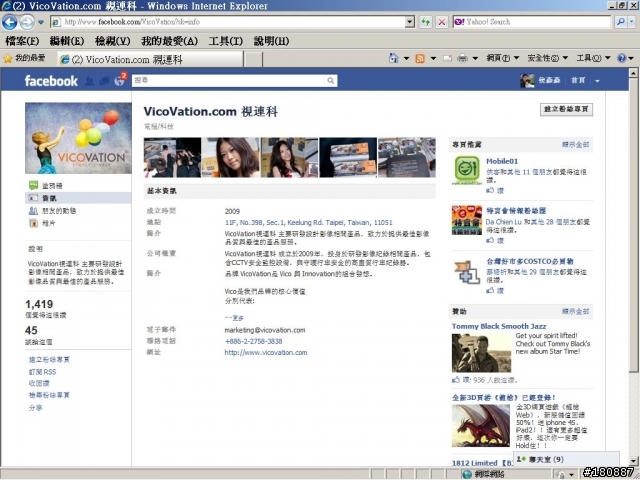Click the Mobile01 green logo icon
Image resolution: width=640 pixels, height=480 pixels.
coord(467,169)
